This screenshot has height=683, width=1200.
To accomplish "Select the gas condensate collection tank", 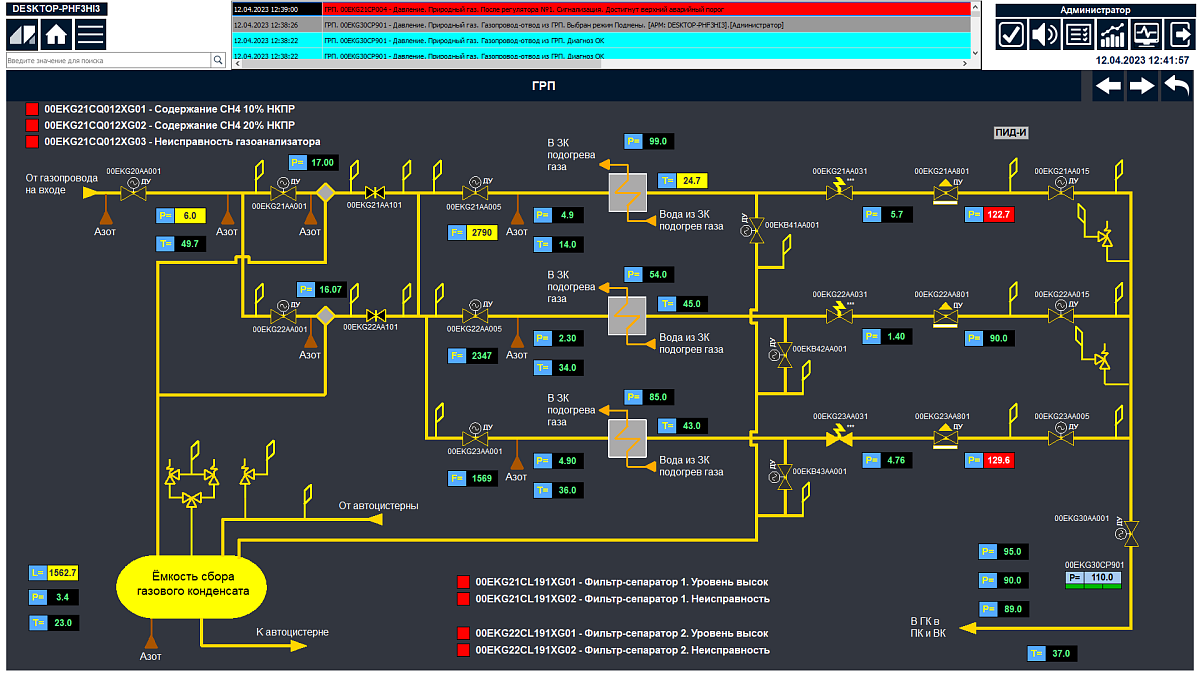I will click(193, 584).
